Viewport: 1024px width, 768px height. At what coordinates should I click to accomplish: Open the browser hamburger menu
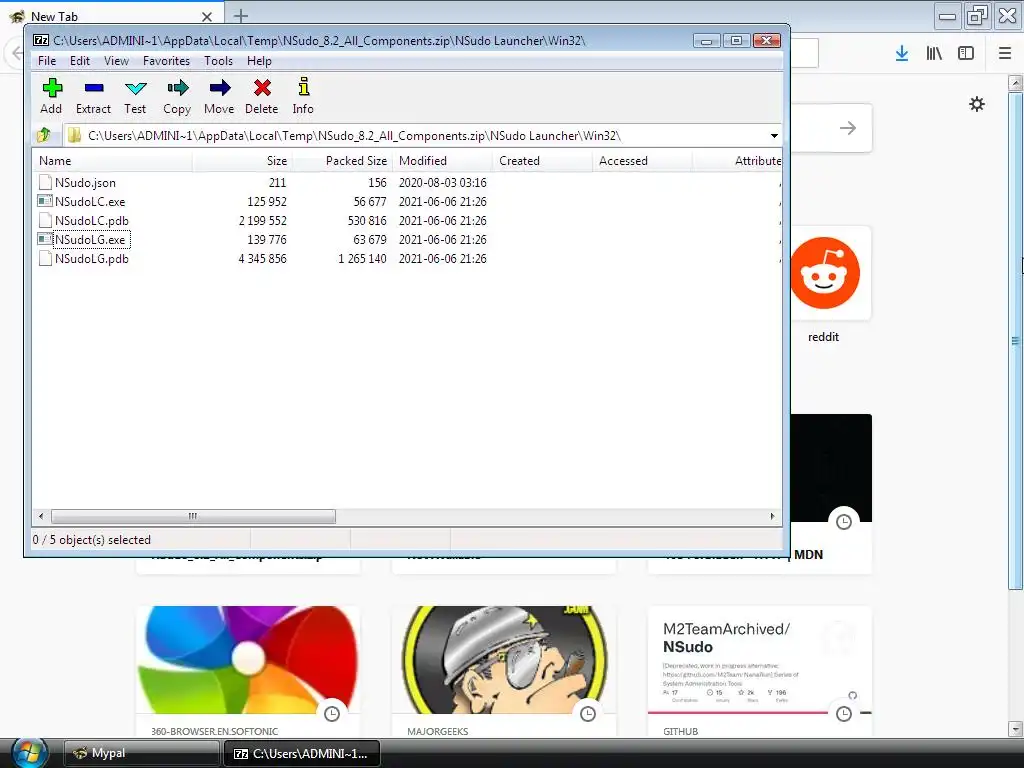1005,54
